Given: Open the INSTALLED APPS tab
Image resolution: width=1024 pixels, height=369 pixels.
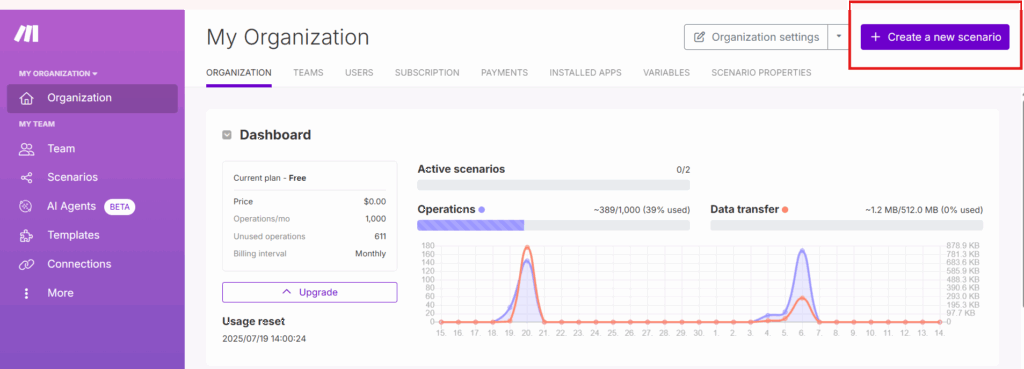Looking at the screenshot, I should point(585,72).
